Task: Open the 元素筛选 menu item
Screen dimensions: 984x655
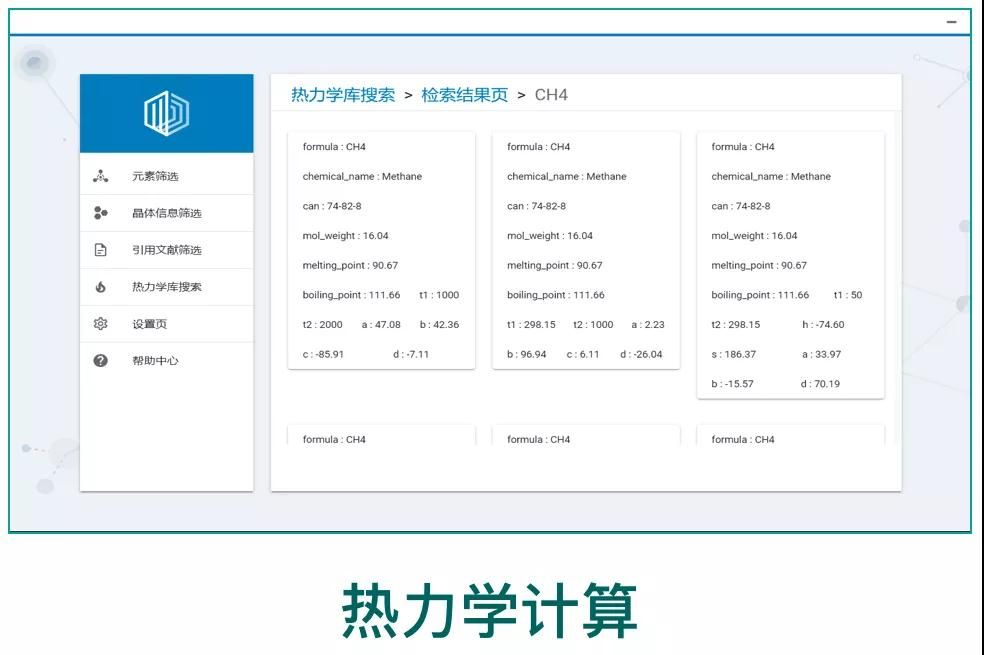Action: (x=155, y=176)
